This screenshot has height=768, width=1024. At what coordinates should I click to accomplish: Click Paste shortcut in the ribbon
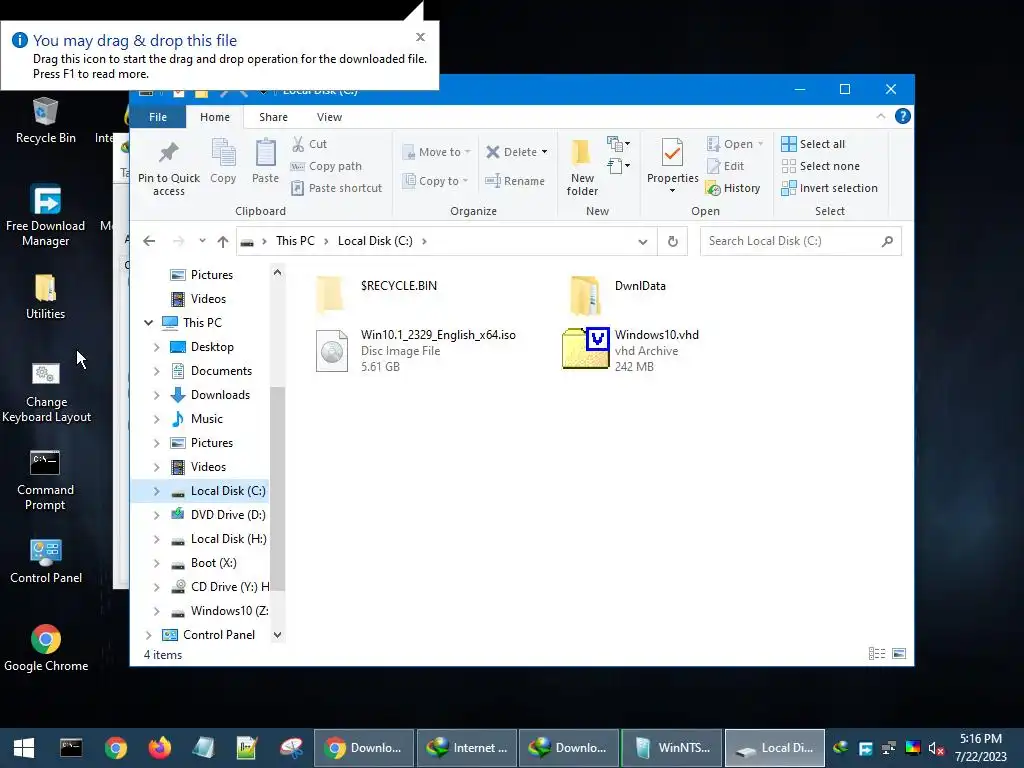click(336, 188)
